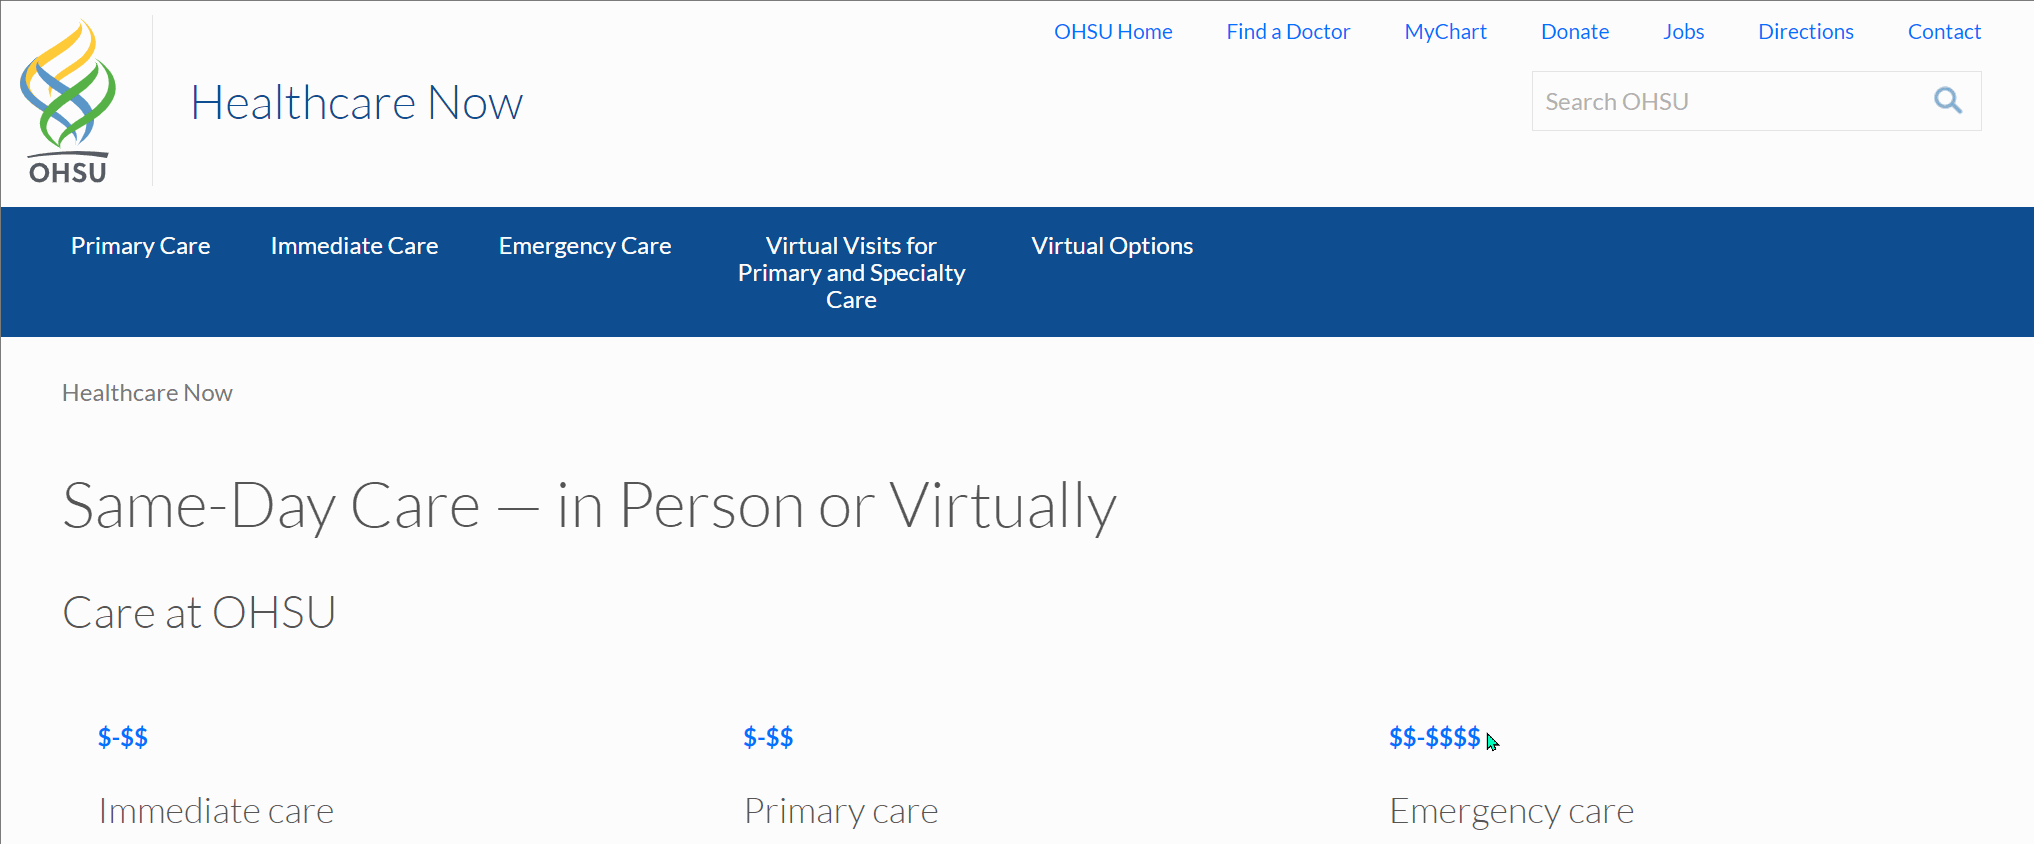Click the search magnifier icon
Viewport: 2034px width, 844px height.
[x=1947, y=101]
